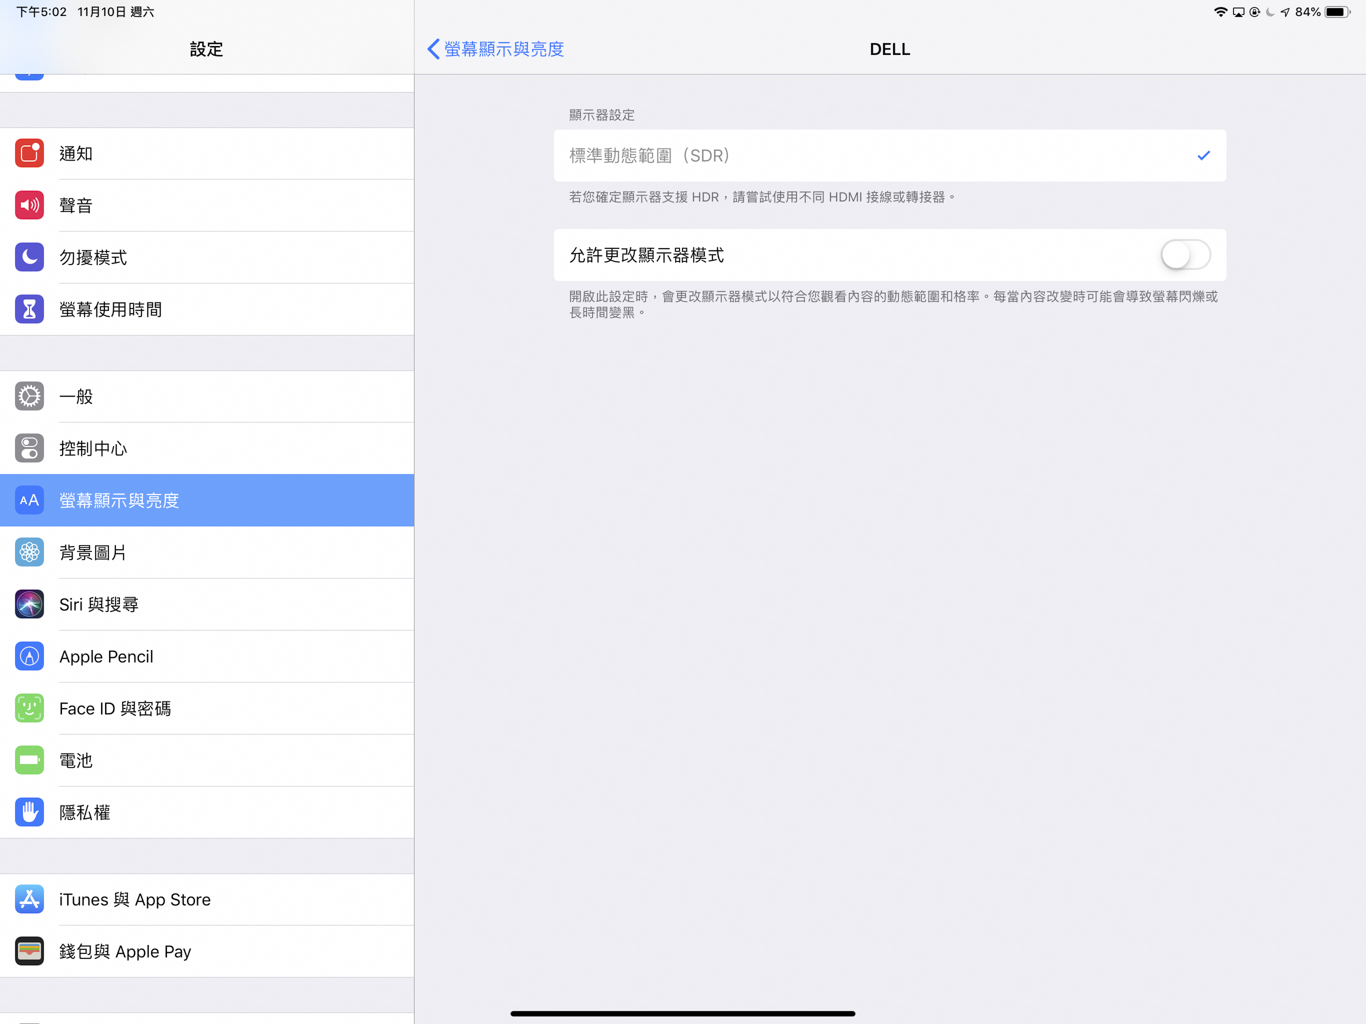Open 螢幕使用時間 settings row
This screenshot has height=1024, width=1366.
pyautogui.click(x=207, y=309)
